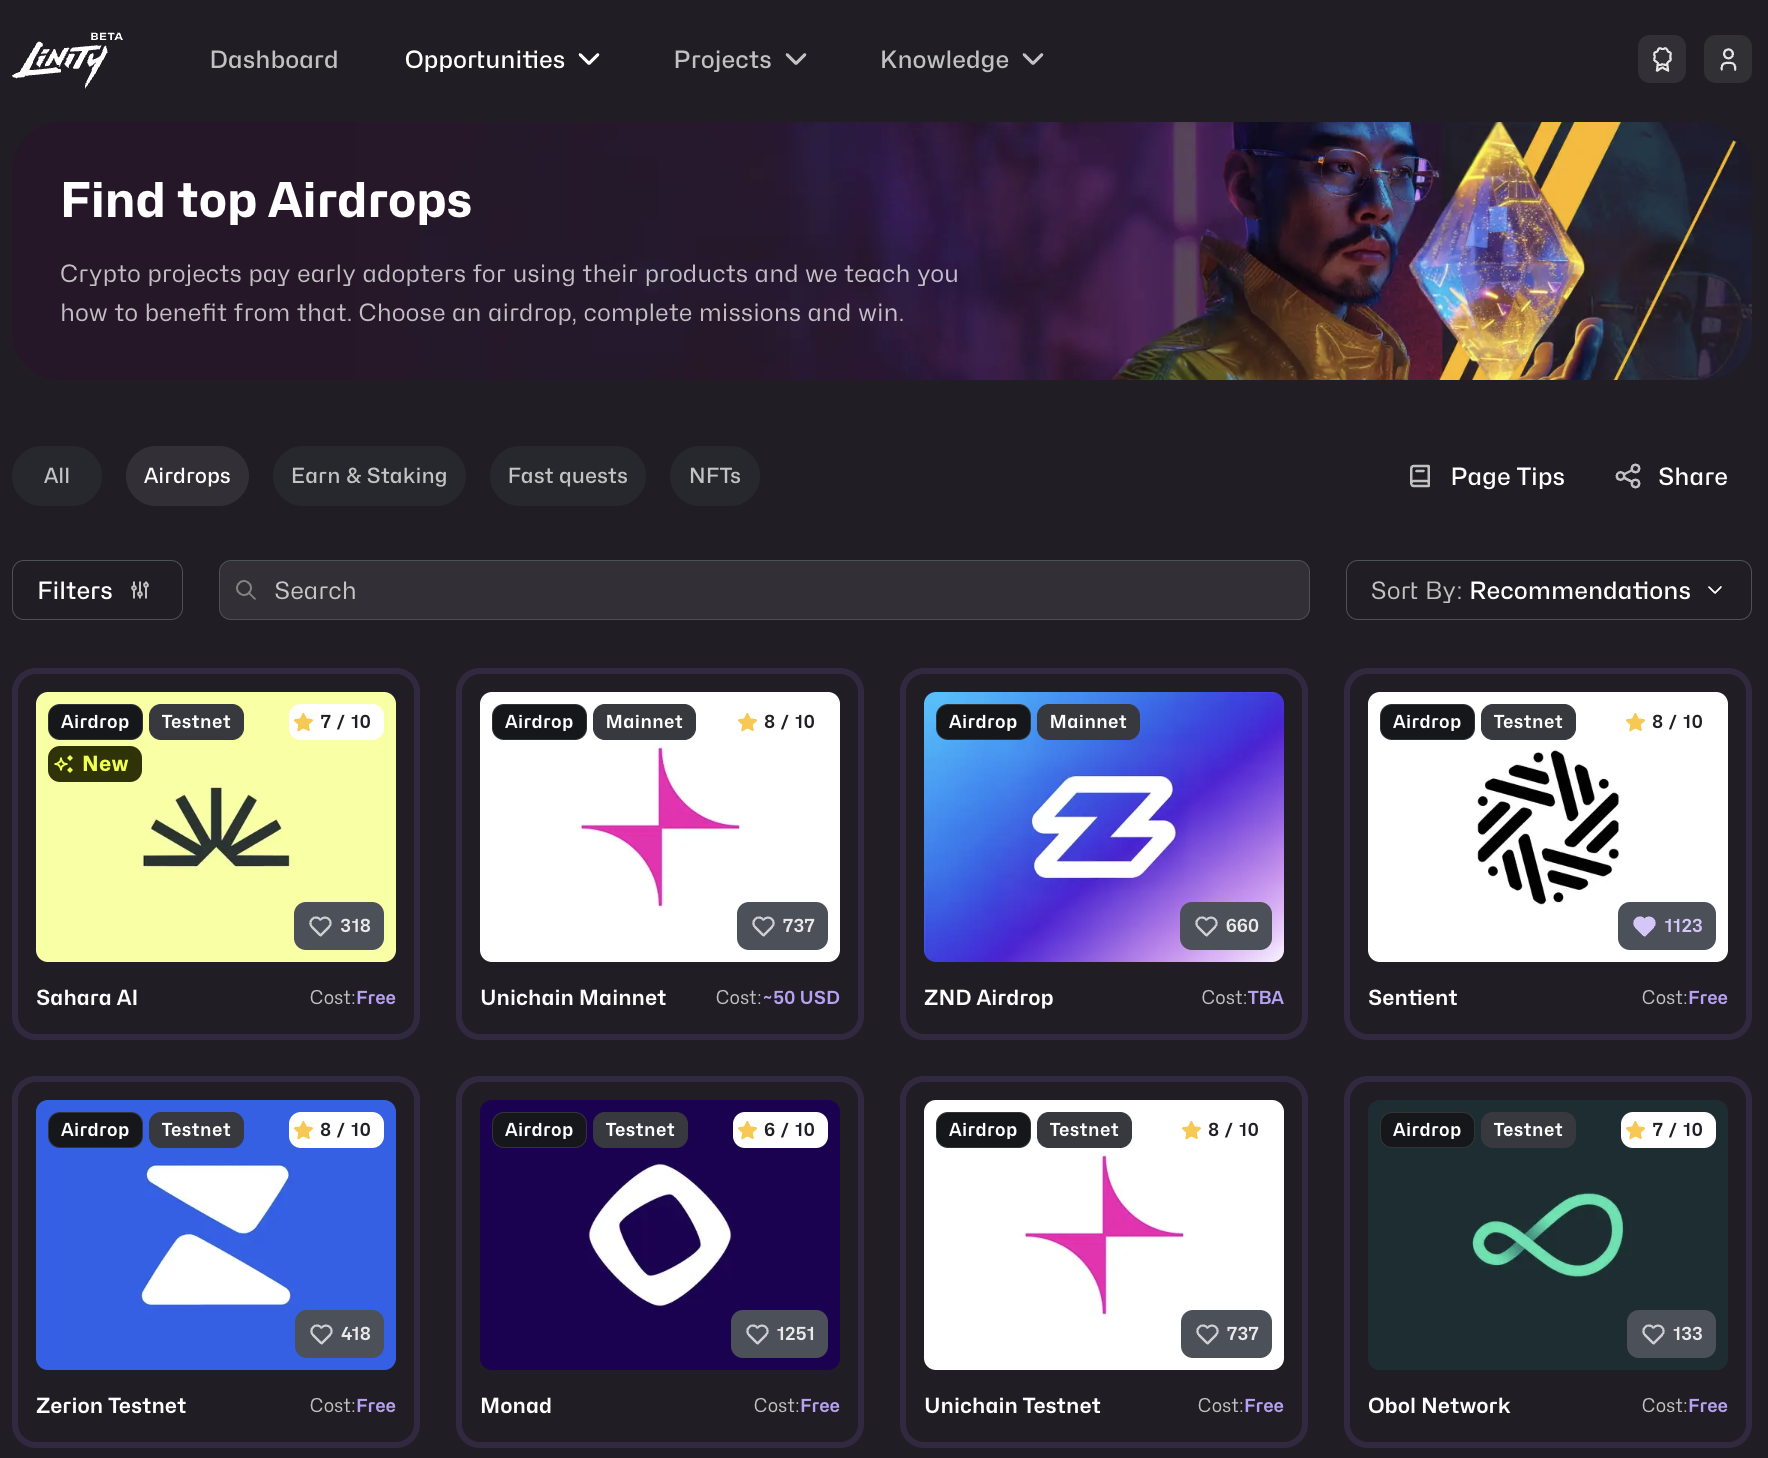The image size is (1768, 1458).
Task: Click the Share icon button
Action: click(1627, 477)
